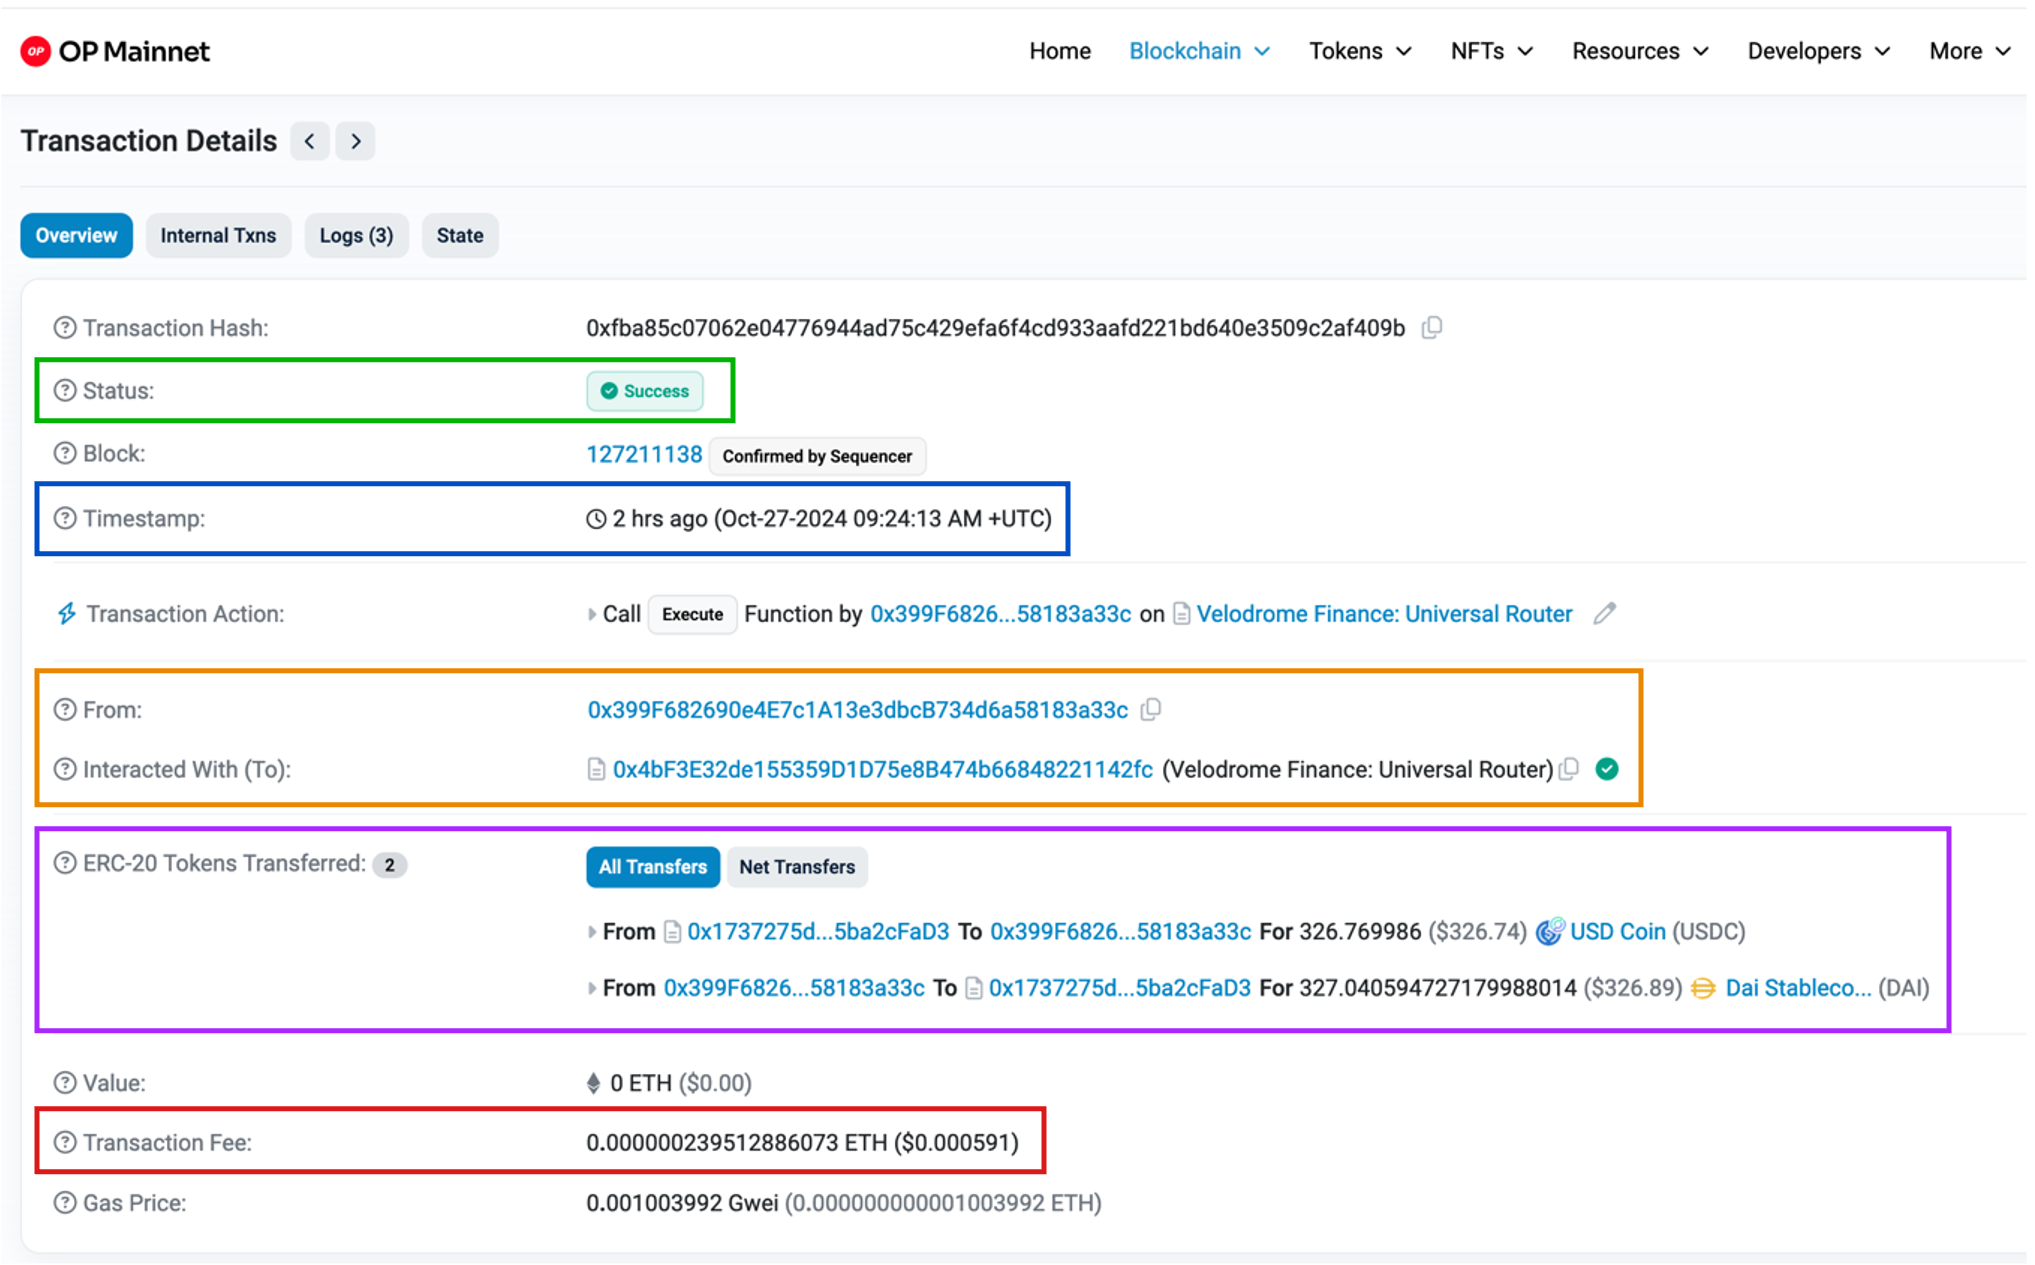2035x1265 pixels.
Task: Open the From address 0x399F682690e4E7c1A13e3dbcB734d6a58183a33c
Action: (x=858, y=710)
